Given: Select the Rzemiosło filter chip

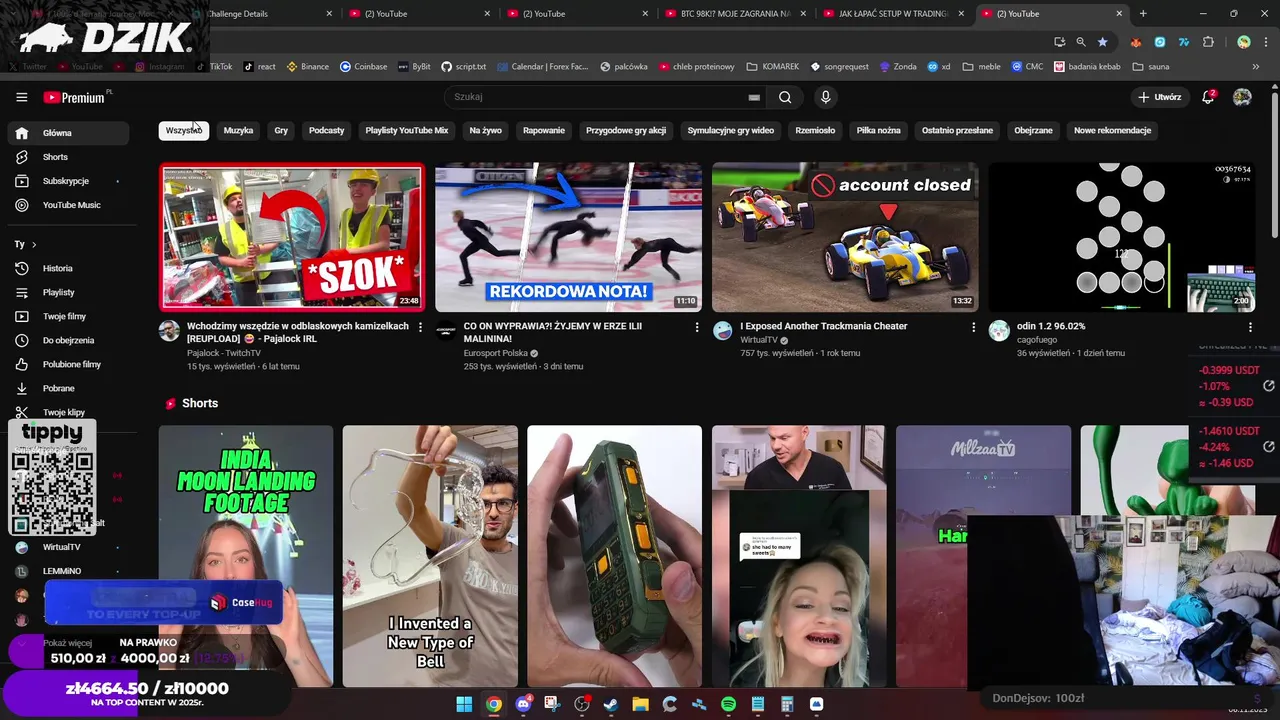Looking at the screenshot, I should point(815,130).
